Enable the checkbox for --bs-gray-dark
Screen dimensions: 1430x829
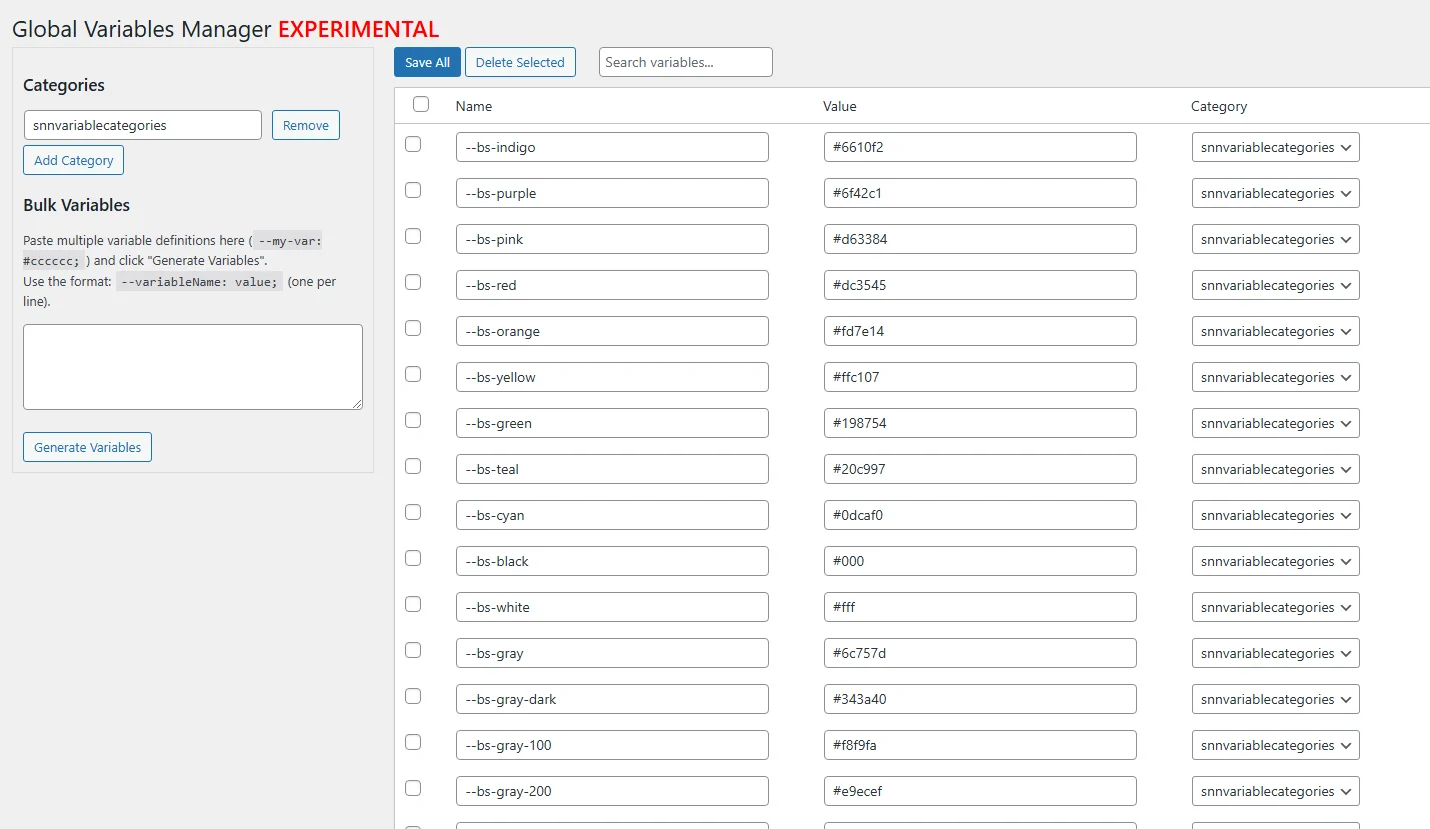pyautogui.click(x=413, y=696)
